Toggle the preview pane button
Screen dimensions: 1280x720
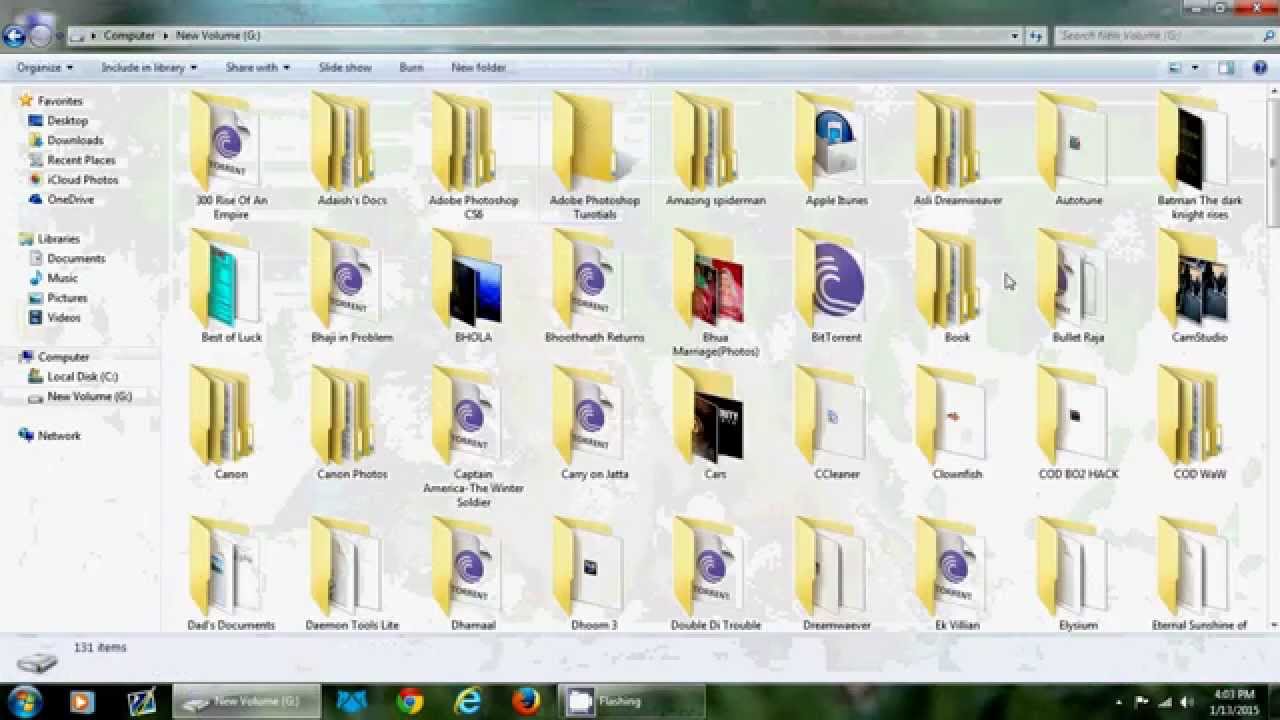pos(1226,68)
